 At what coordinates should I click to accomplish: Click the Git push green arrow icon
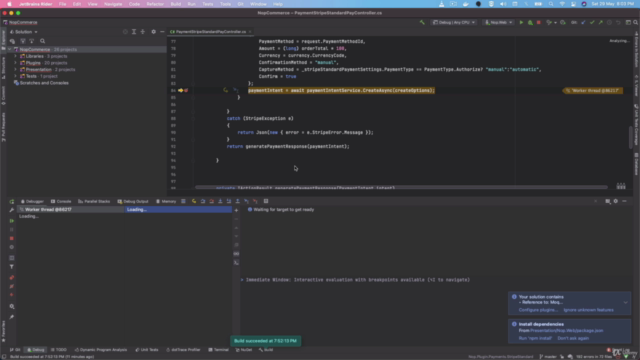pos(600,22)
